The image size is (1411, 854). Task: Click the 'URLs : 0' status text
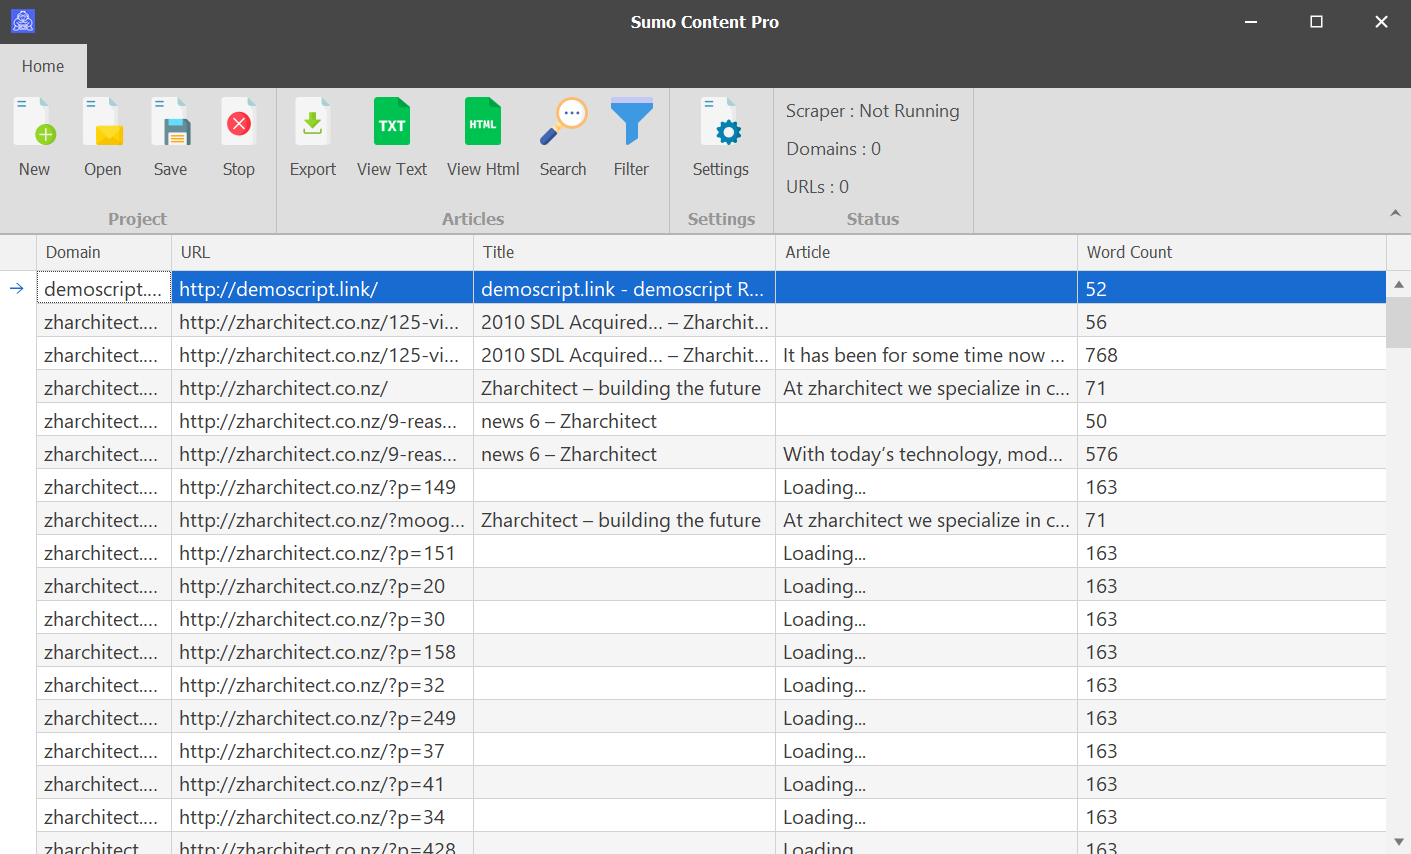click(817, 187)
